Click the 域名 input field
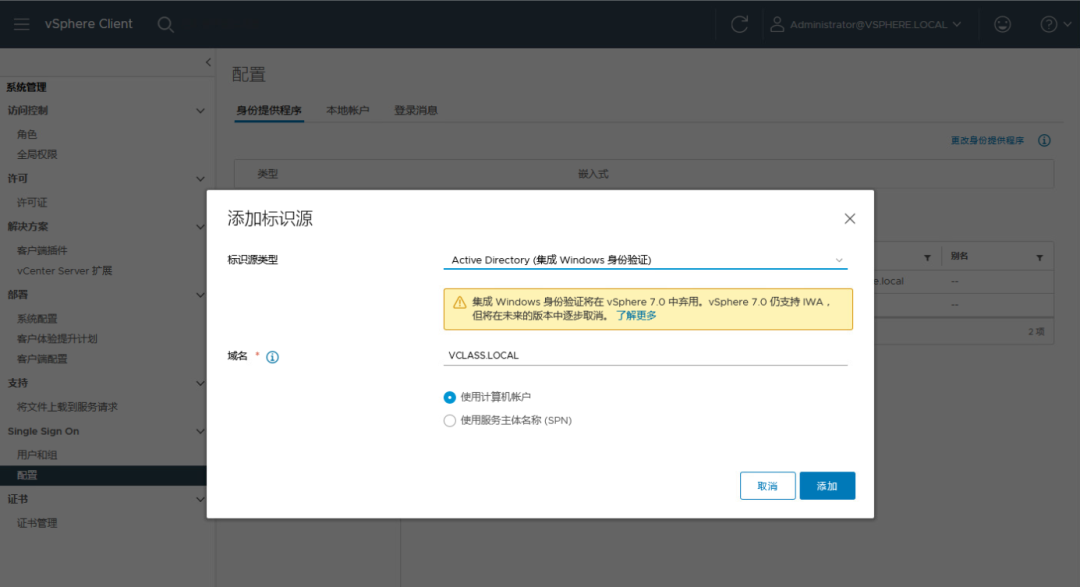The image size is (1080, 587). (x=645, y=356)
